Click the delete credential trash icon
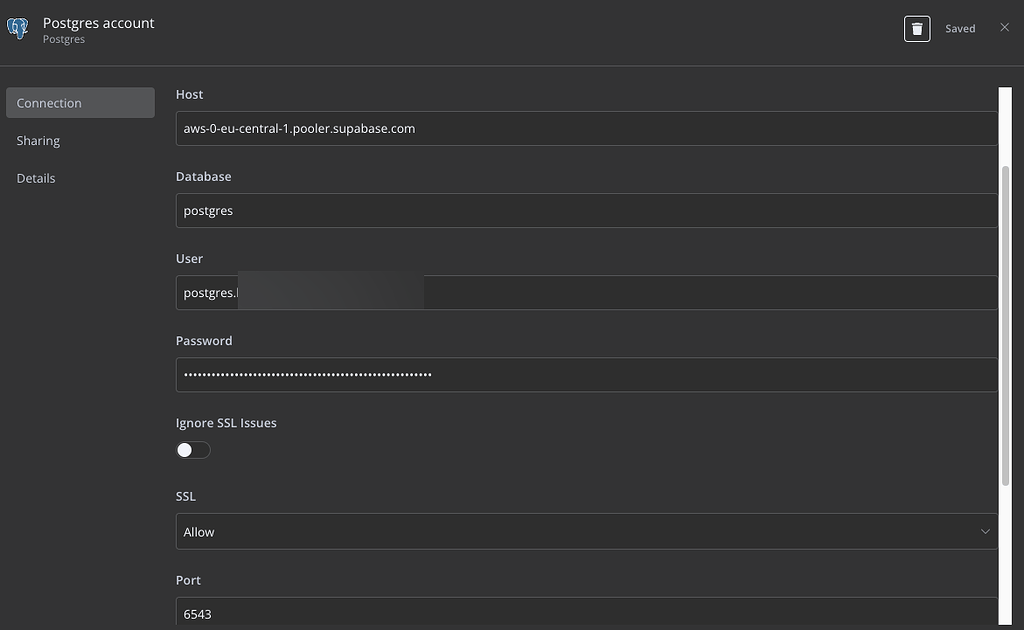Image resolution: width=1024 pixels, height=630 pixels. pos(917,29)
